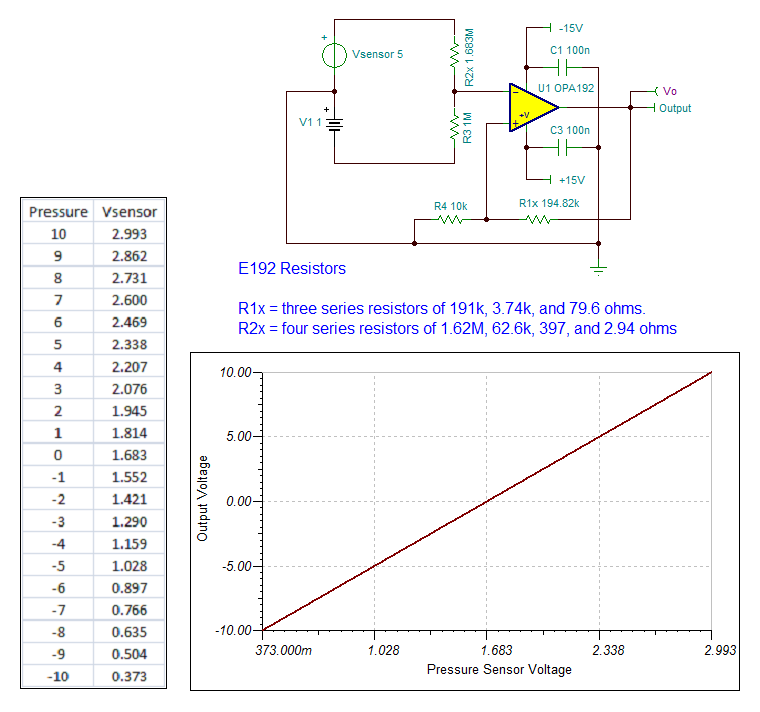Screen dimensions: 760x712
Task: Click the red output voltage trace
Action: (487, 501)
